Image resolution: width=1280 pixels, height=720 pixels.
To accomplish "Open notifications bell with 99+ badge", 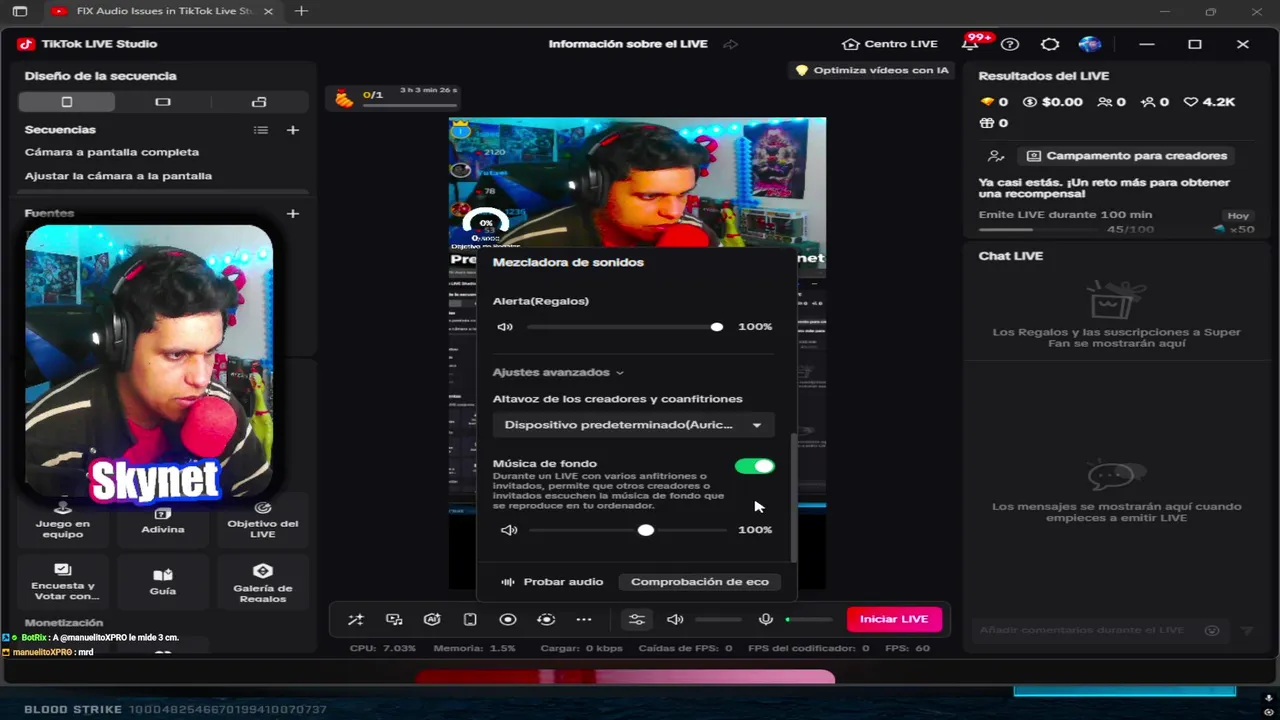I will pyautogui.click(x=971, y=44).
